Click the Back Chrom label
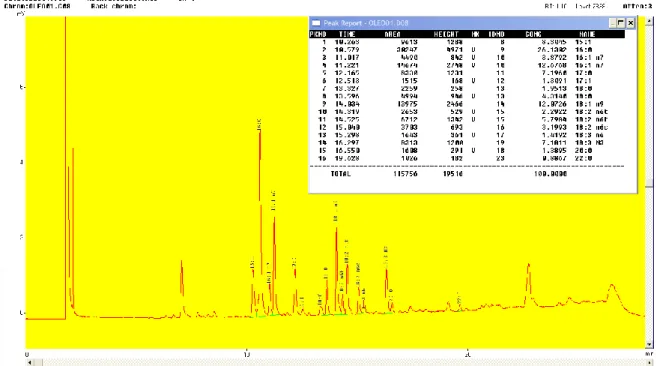 coord(114,6)
